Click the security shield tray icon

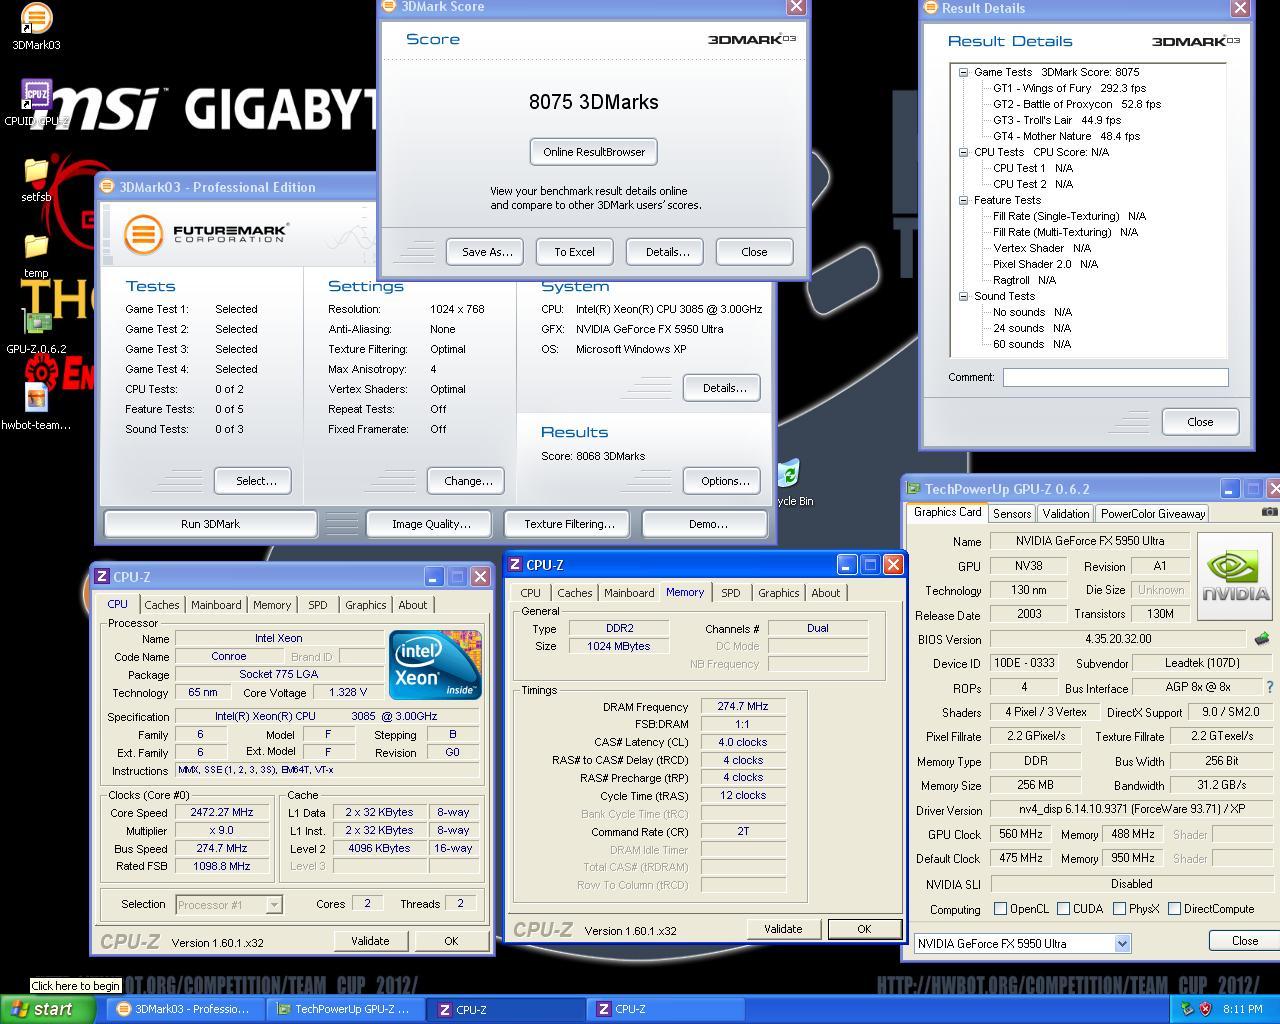[1205, 1009]
